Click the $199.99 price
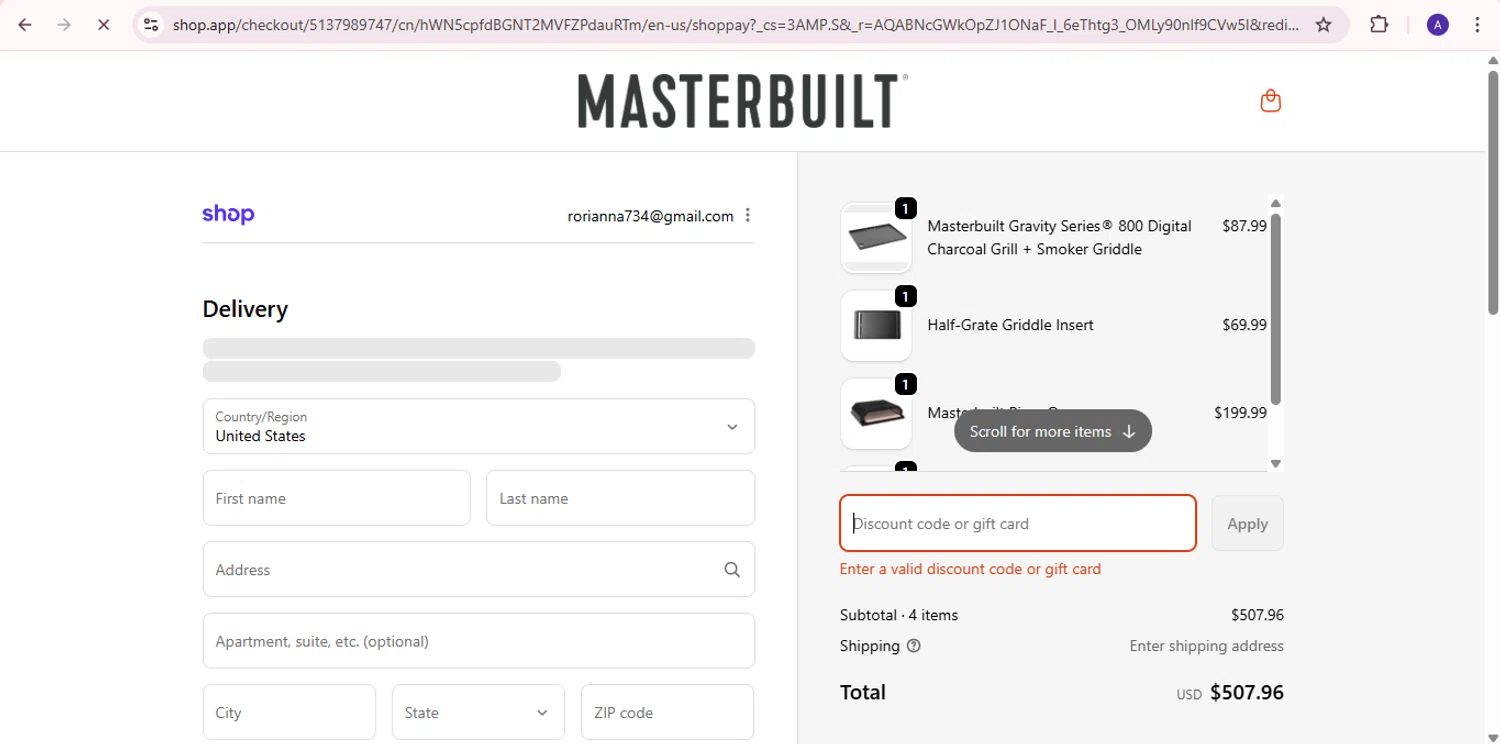Screen dimensions: 1500x744 click(x=1240, y=413)
